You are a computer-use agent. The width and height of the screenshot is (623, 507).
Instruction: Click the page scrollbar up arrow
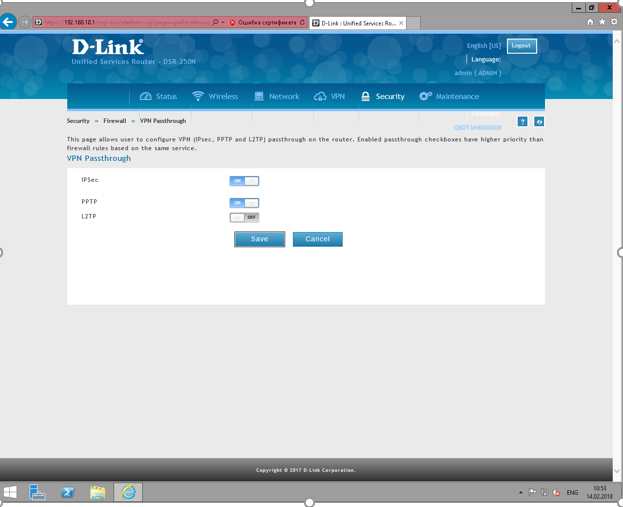click(617, 41)
